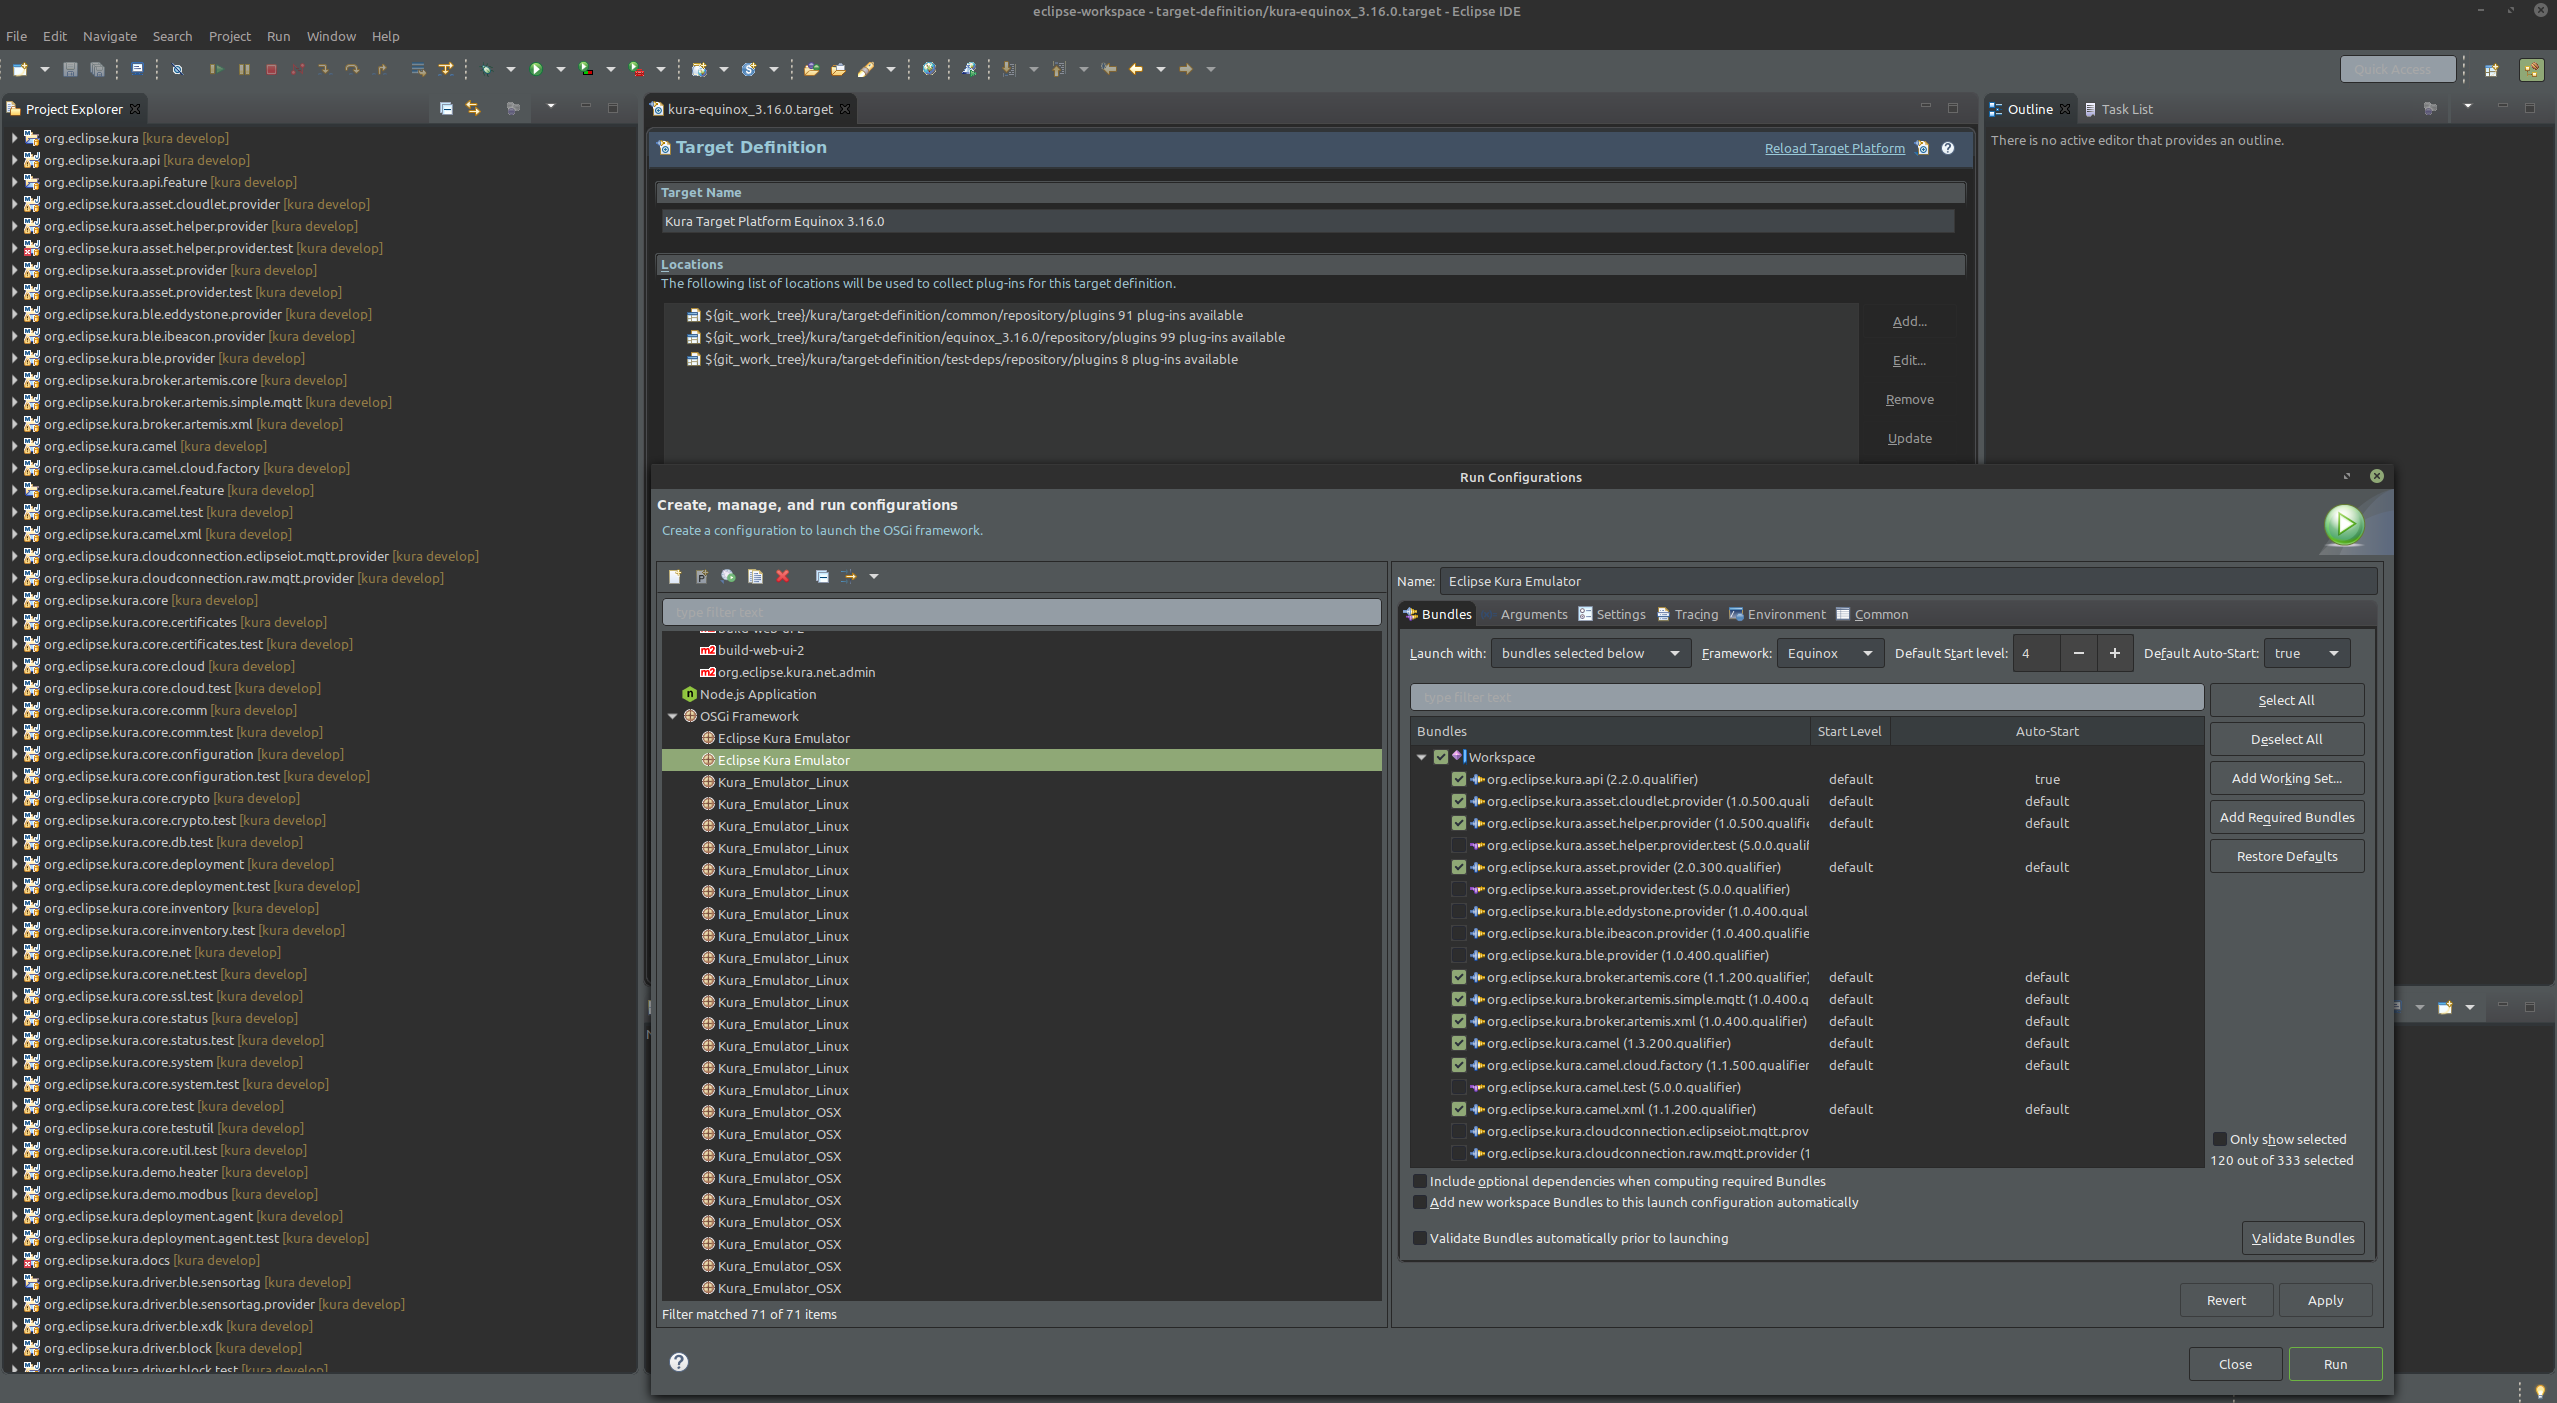Decrease Default Start level with minus

coord(2078,653)
